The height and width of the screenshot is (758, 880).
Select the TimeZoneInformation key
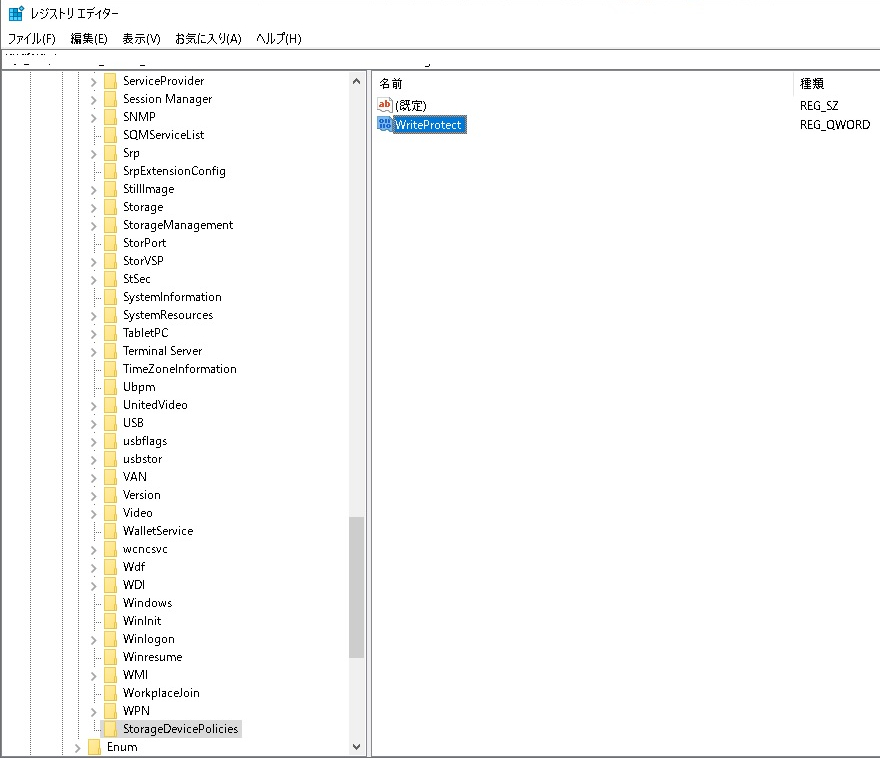point(180,368)
